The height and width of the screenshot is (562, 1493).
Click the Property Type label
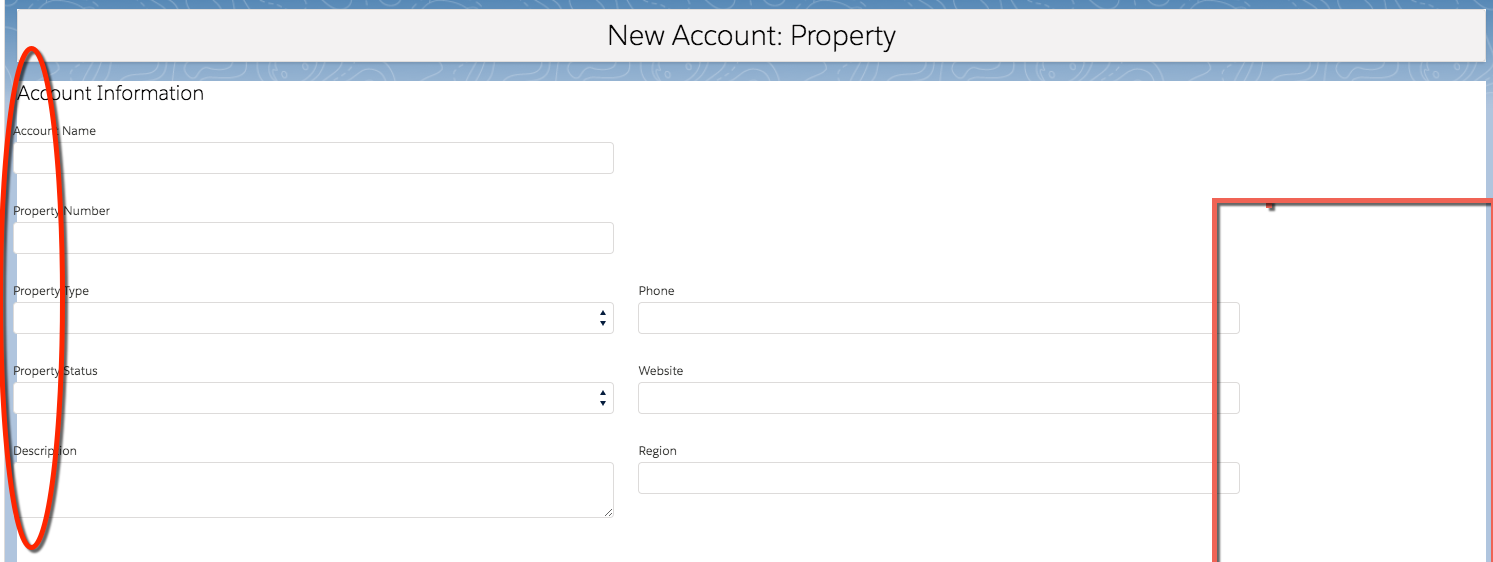click(51, 291)
